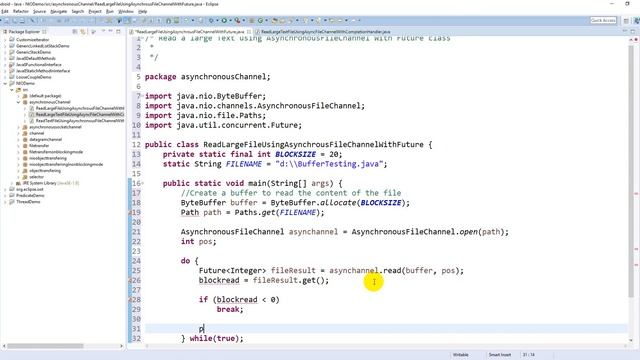The height and width of the screenshot is (360, 640).
Task: Open the Edit menu
Action: (4, 11)
